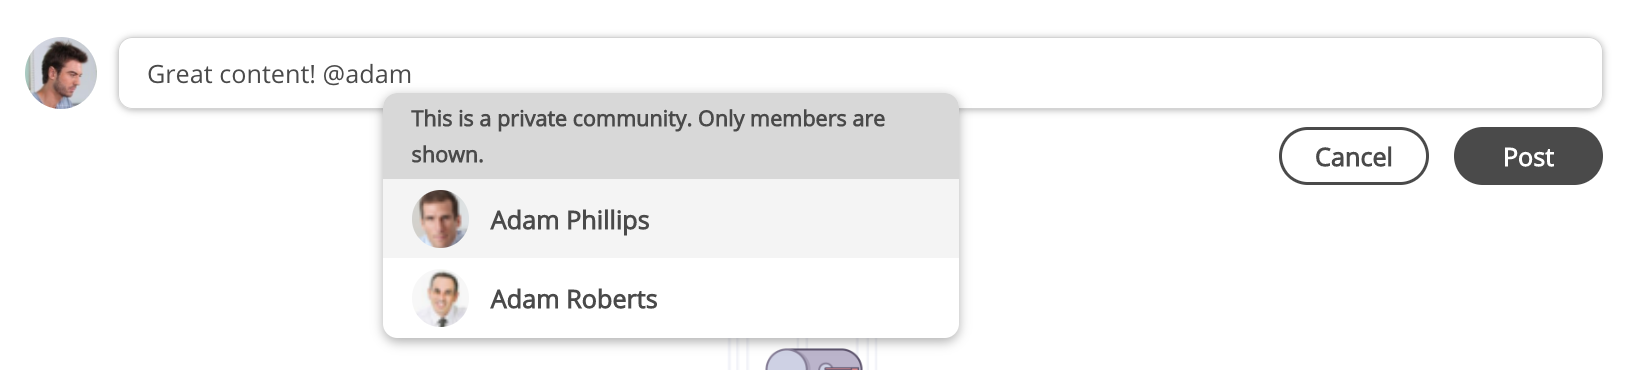Image resolution: width=1630 pixels, height=370 pixels.
Task: Click the word "shown." in the notice
Action: pos(447,154)
